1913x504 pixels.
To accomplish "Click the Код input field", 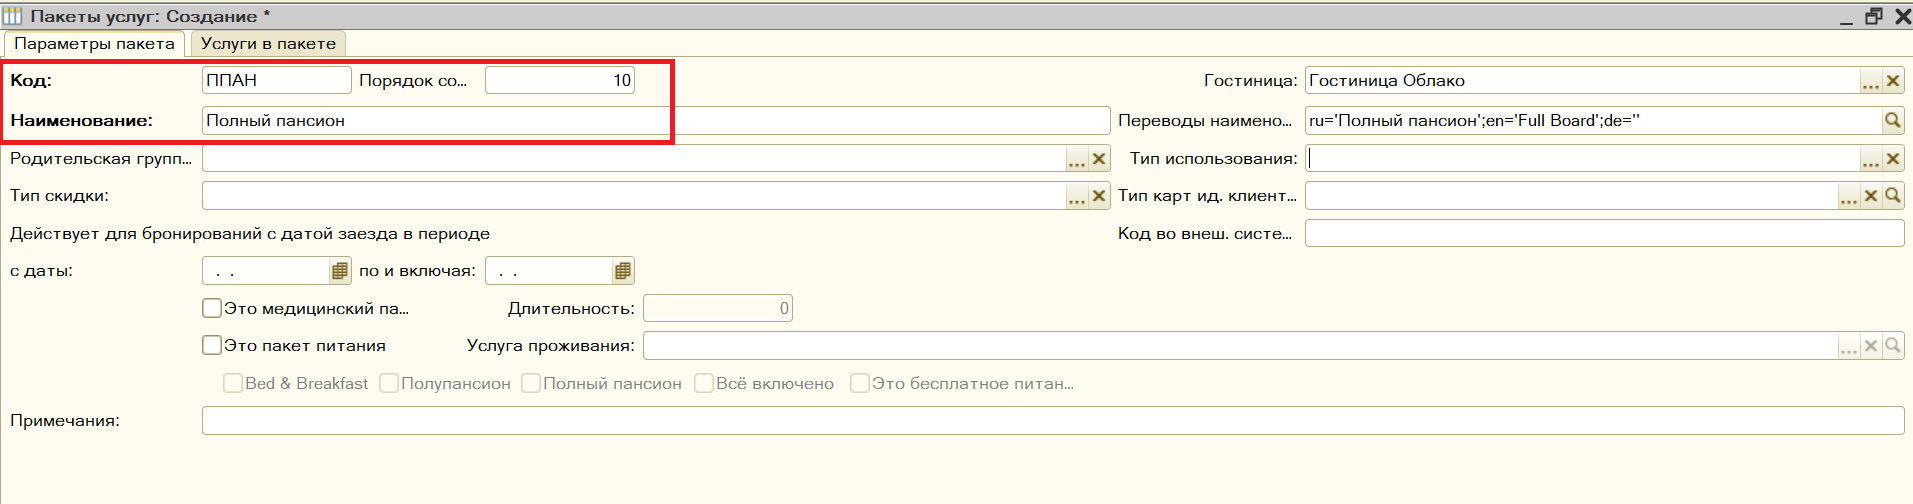I will tap(277, 80).
